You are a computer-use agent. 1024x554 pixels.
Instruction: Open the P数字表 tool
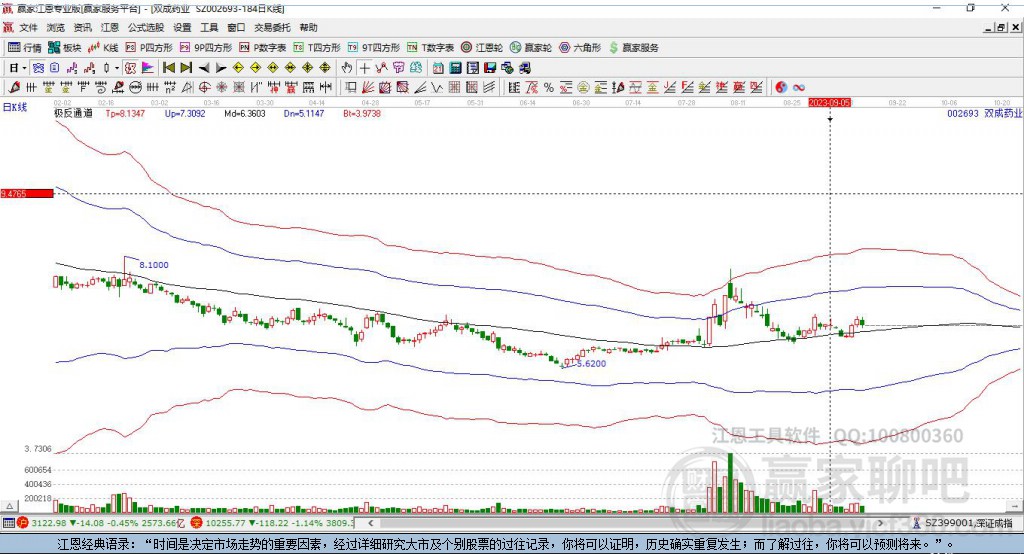pos(263,48)
